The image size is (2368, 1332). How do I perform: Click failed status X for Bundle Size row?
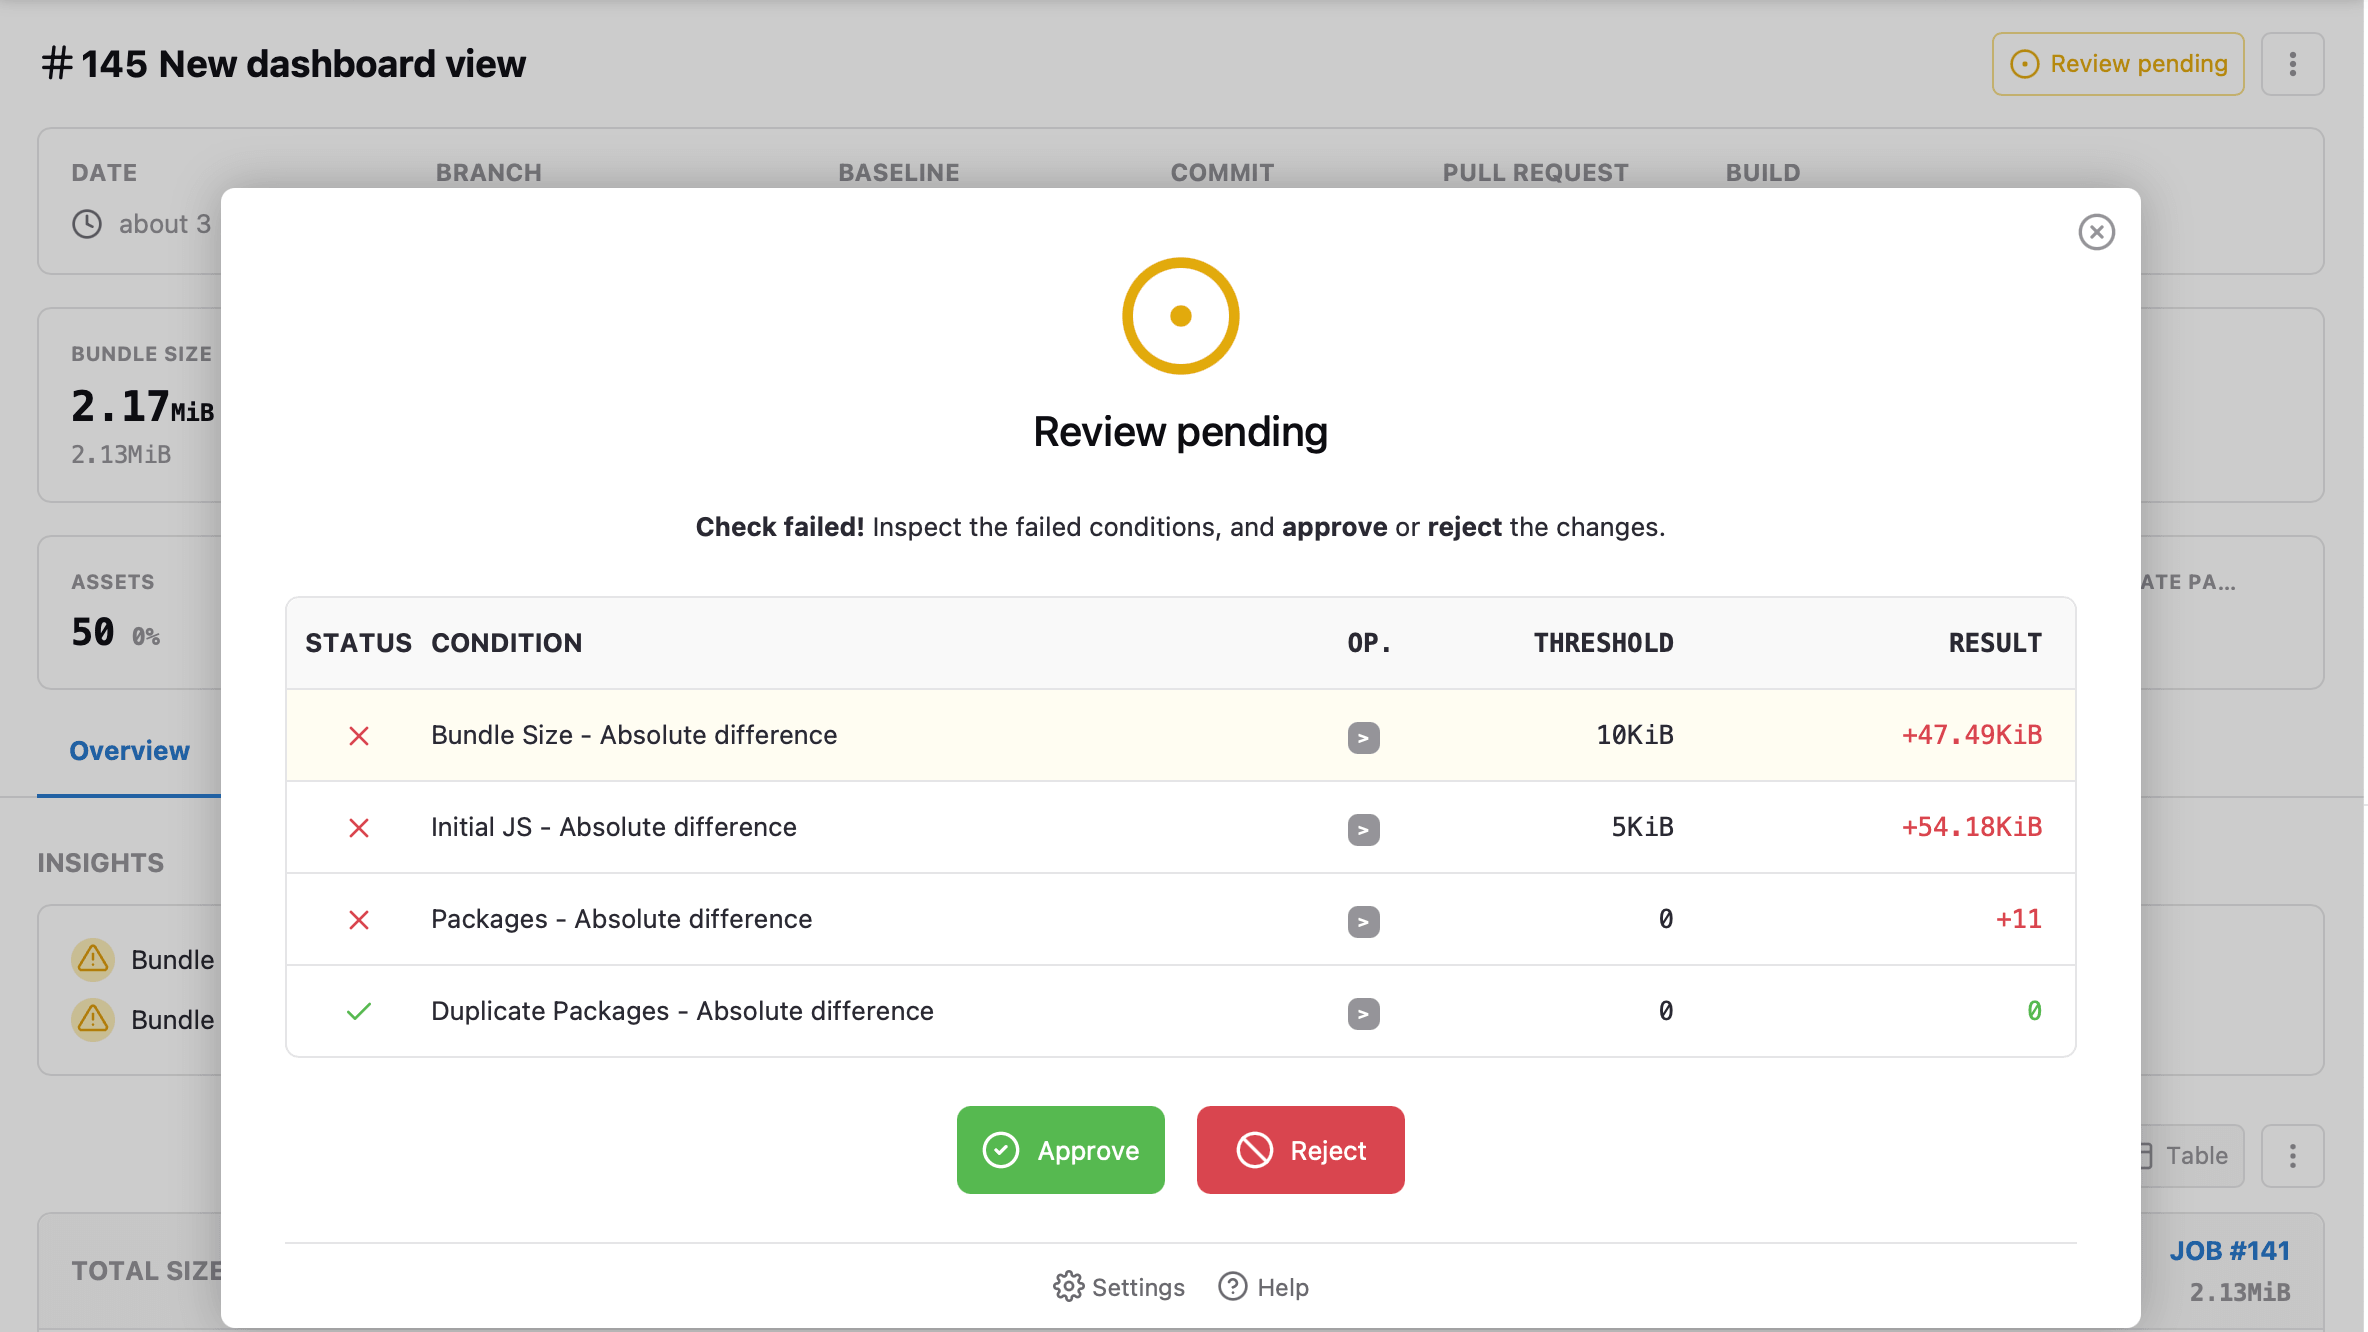click(x=359, y=736)
